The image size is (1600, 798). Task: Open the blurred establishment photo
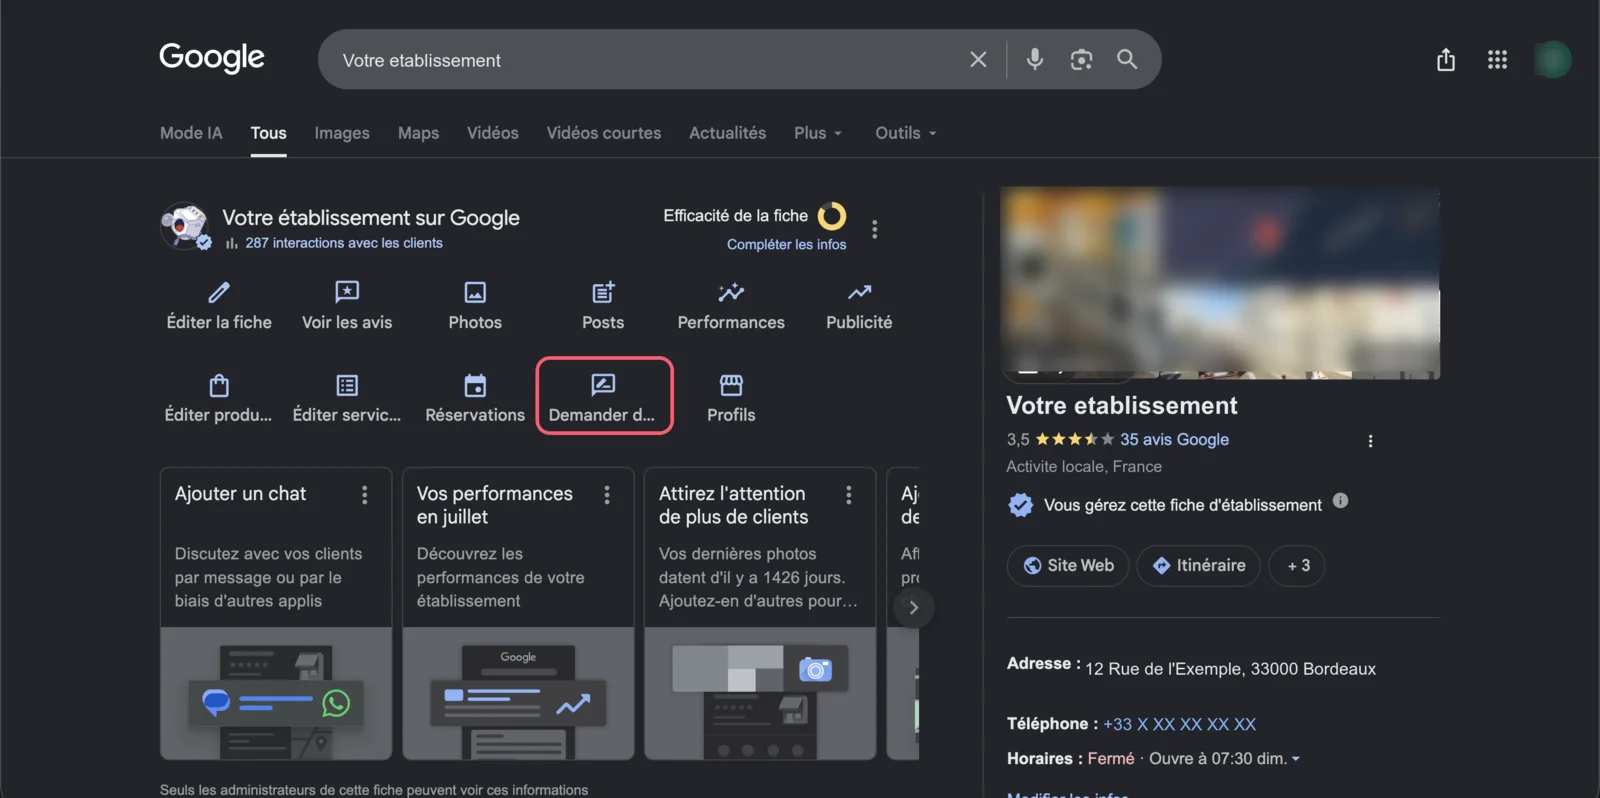pos(1220,283)
